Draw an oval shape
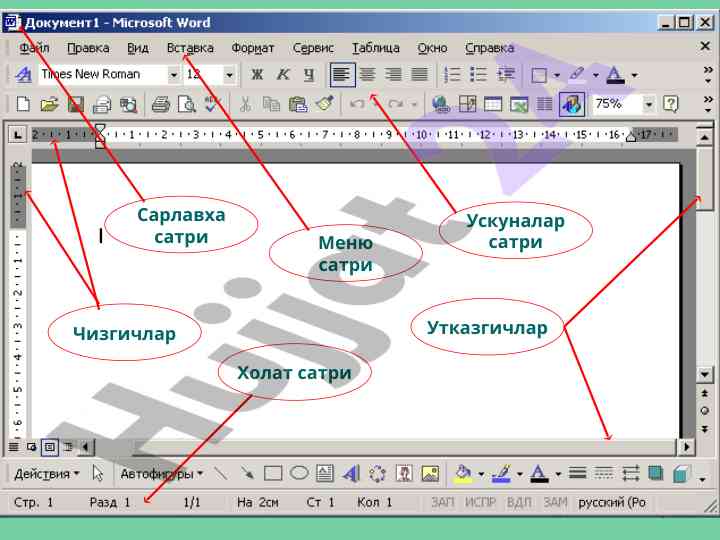720x540 pixels. tap(299, 473)
